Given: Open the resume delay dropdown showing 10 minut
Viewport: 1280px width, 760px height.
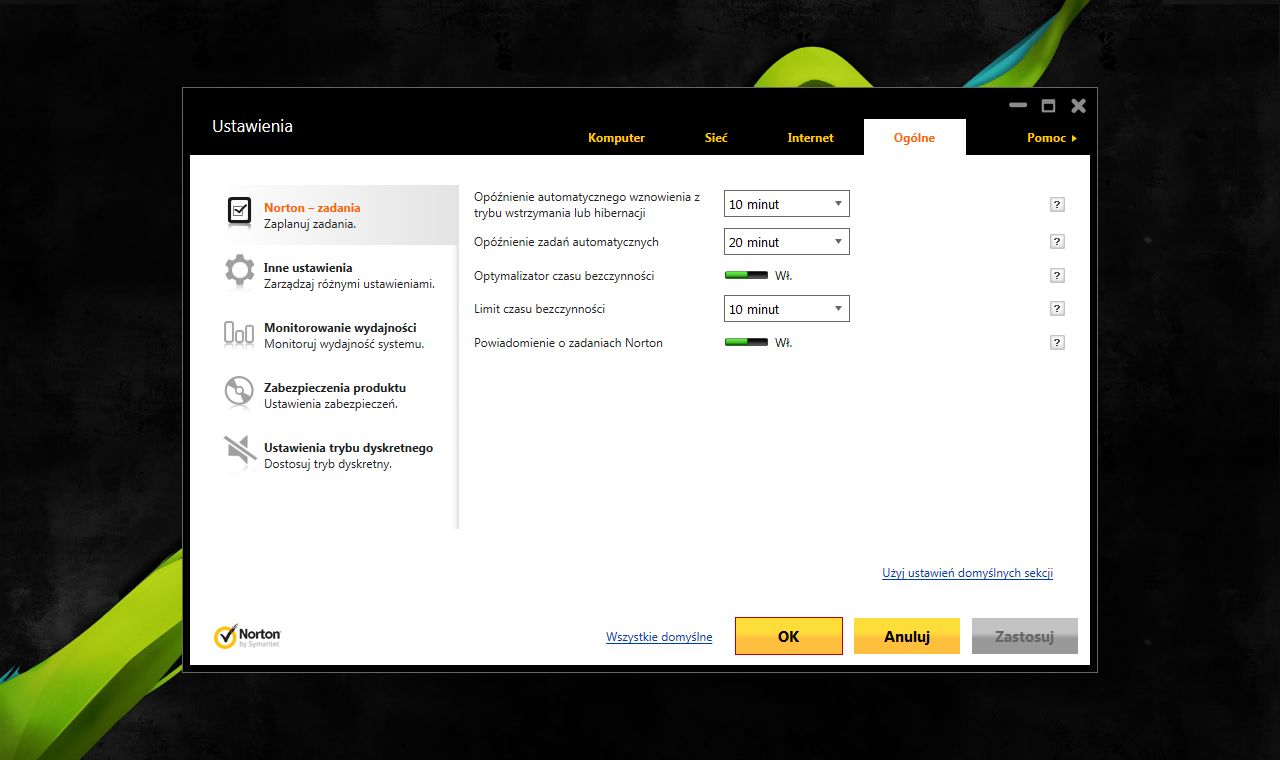Looking at the screenshot, I should [787, 204].
